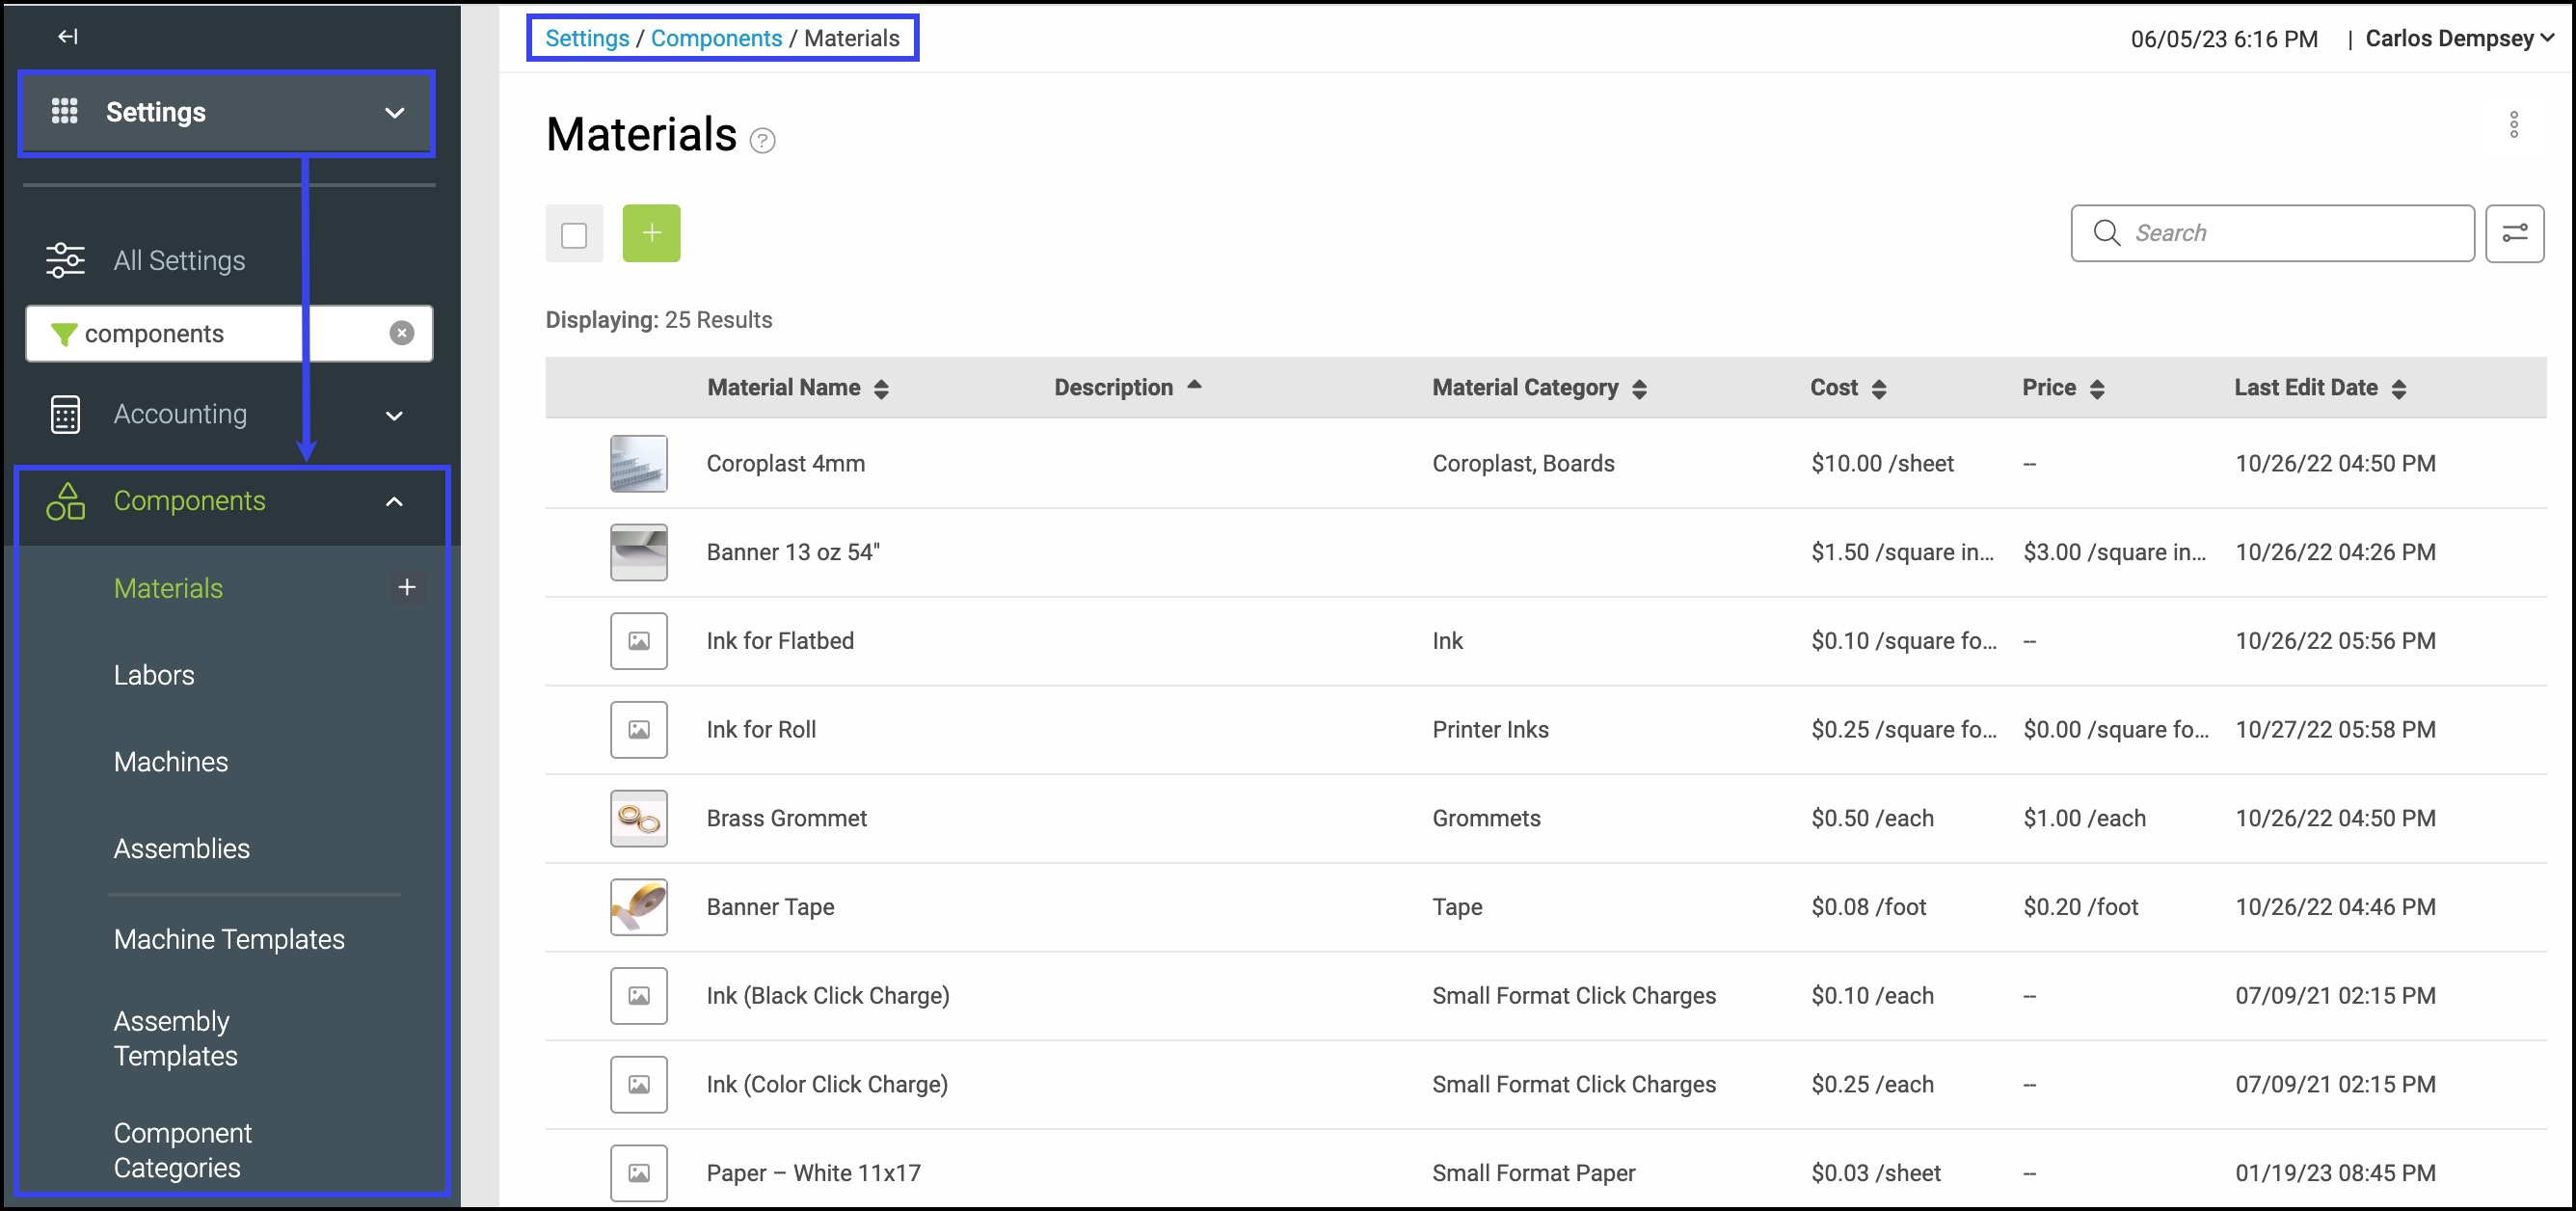
Task: Collapse the Components section chevron
Action: click(x=394, y=502)
